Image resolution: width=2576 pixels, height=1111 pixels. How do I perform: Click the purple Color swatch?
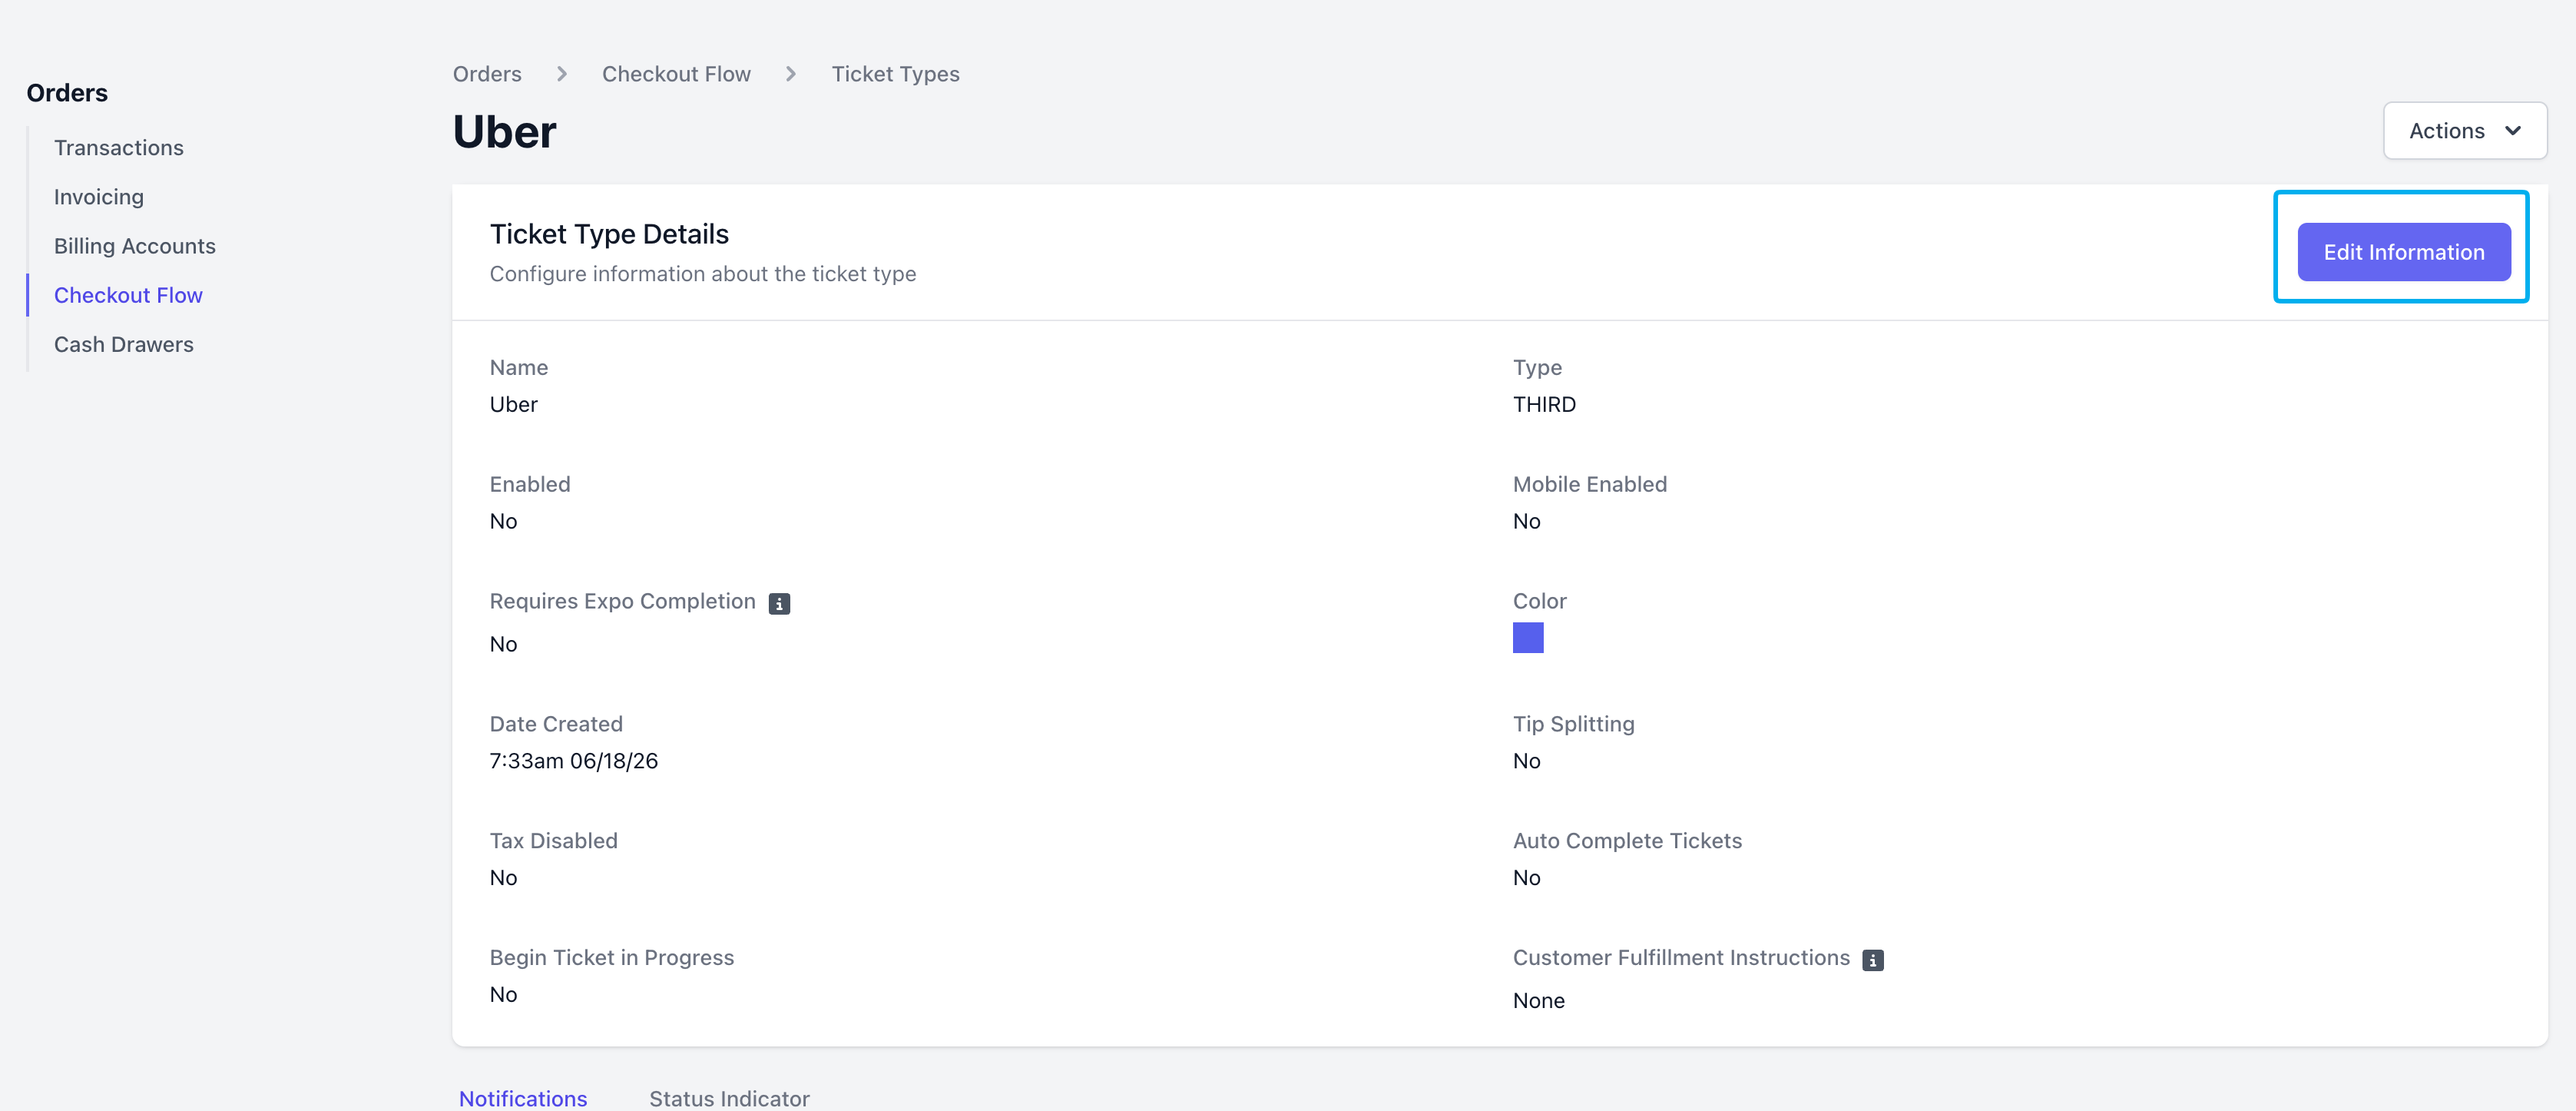tap(1528, 637)
